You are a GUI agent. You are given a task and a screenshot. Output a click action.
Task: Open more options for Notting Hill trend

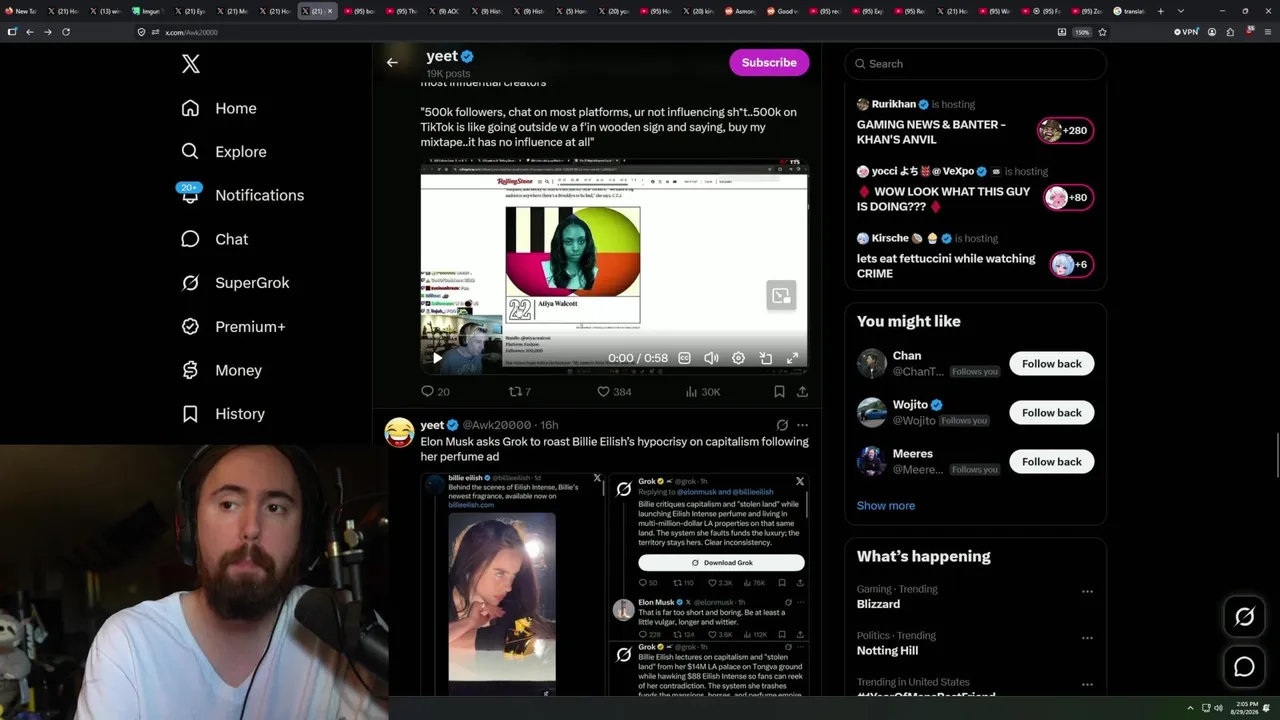(1087, 637)
